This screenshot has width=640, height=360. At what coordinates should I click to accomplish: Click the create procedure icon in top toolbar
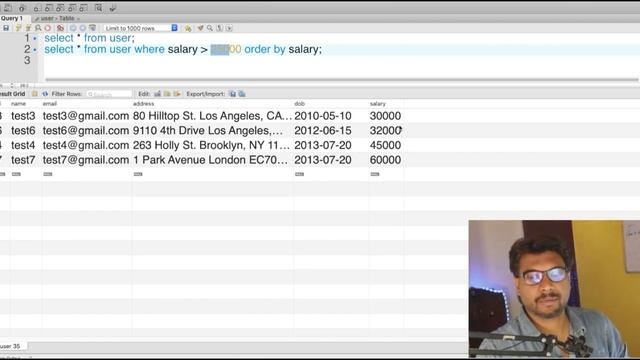pos(72,8)
